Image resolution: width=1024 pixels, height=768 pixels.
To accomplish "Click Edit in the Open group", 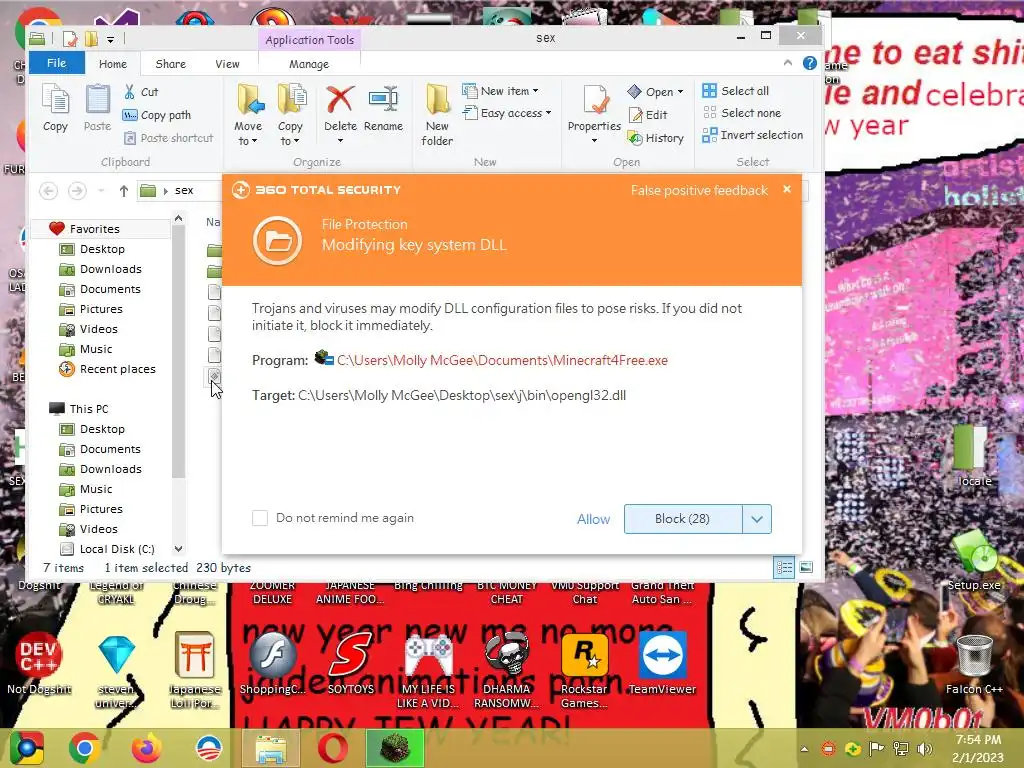I will (x=648, y=115).
